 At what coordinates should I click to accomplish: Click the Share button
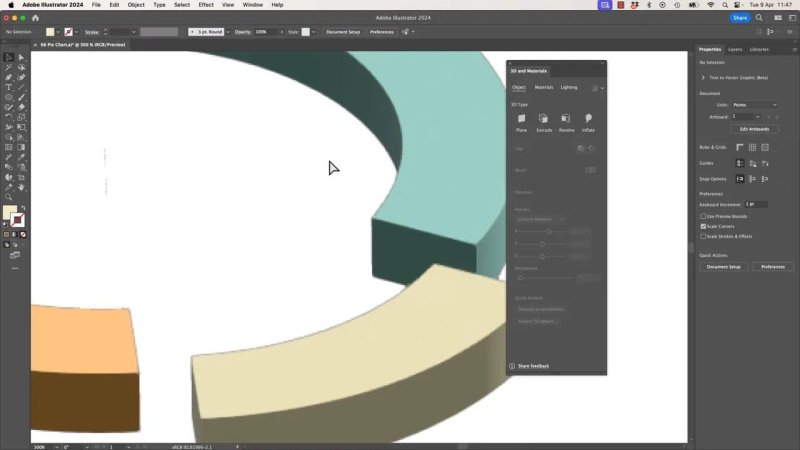click(740, 18)
